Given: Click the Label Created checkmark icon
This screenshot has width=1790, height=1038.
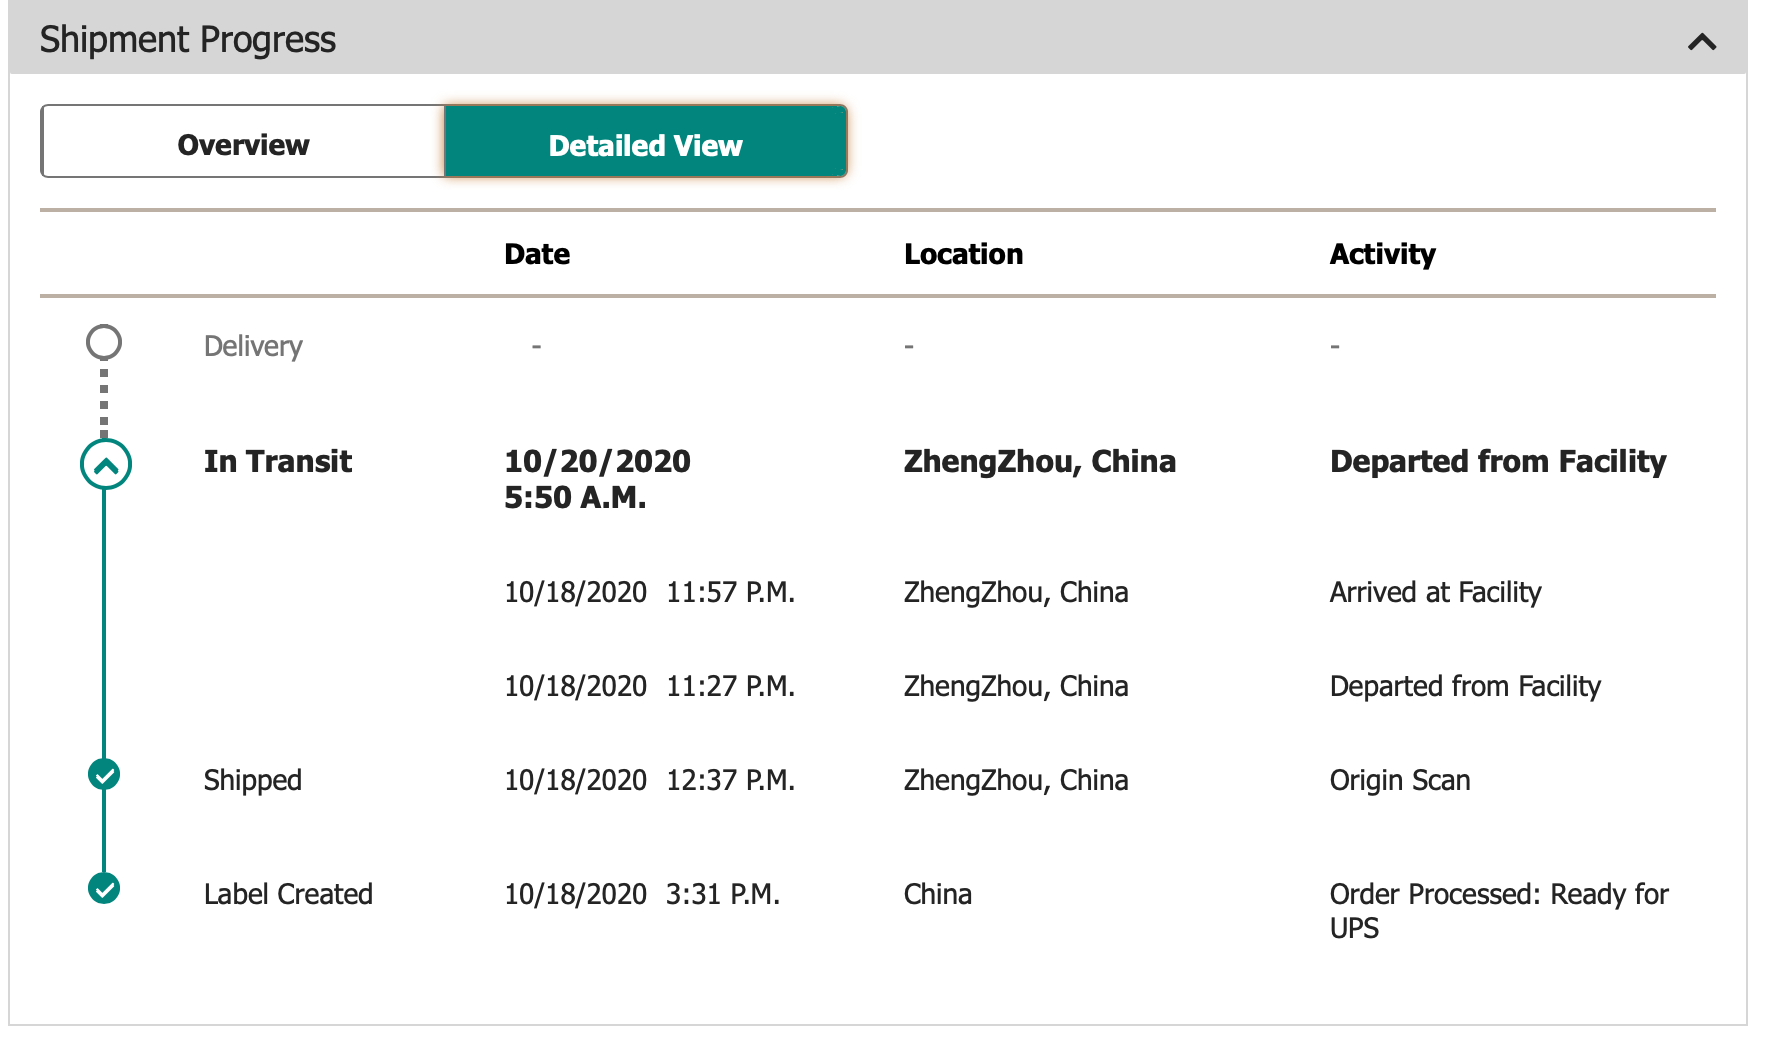Looking at the screenshot, I should [x=104, y=888].
